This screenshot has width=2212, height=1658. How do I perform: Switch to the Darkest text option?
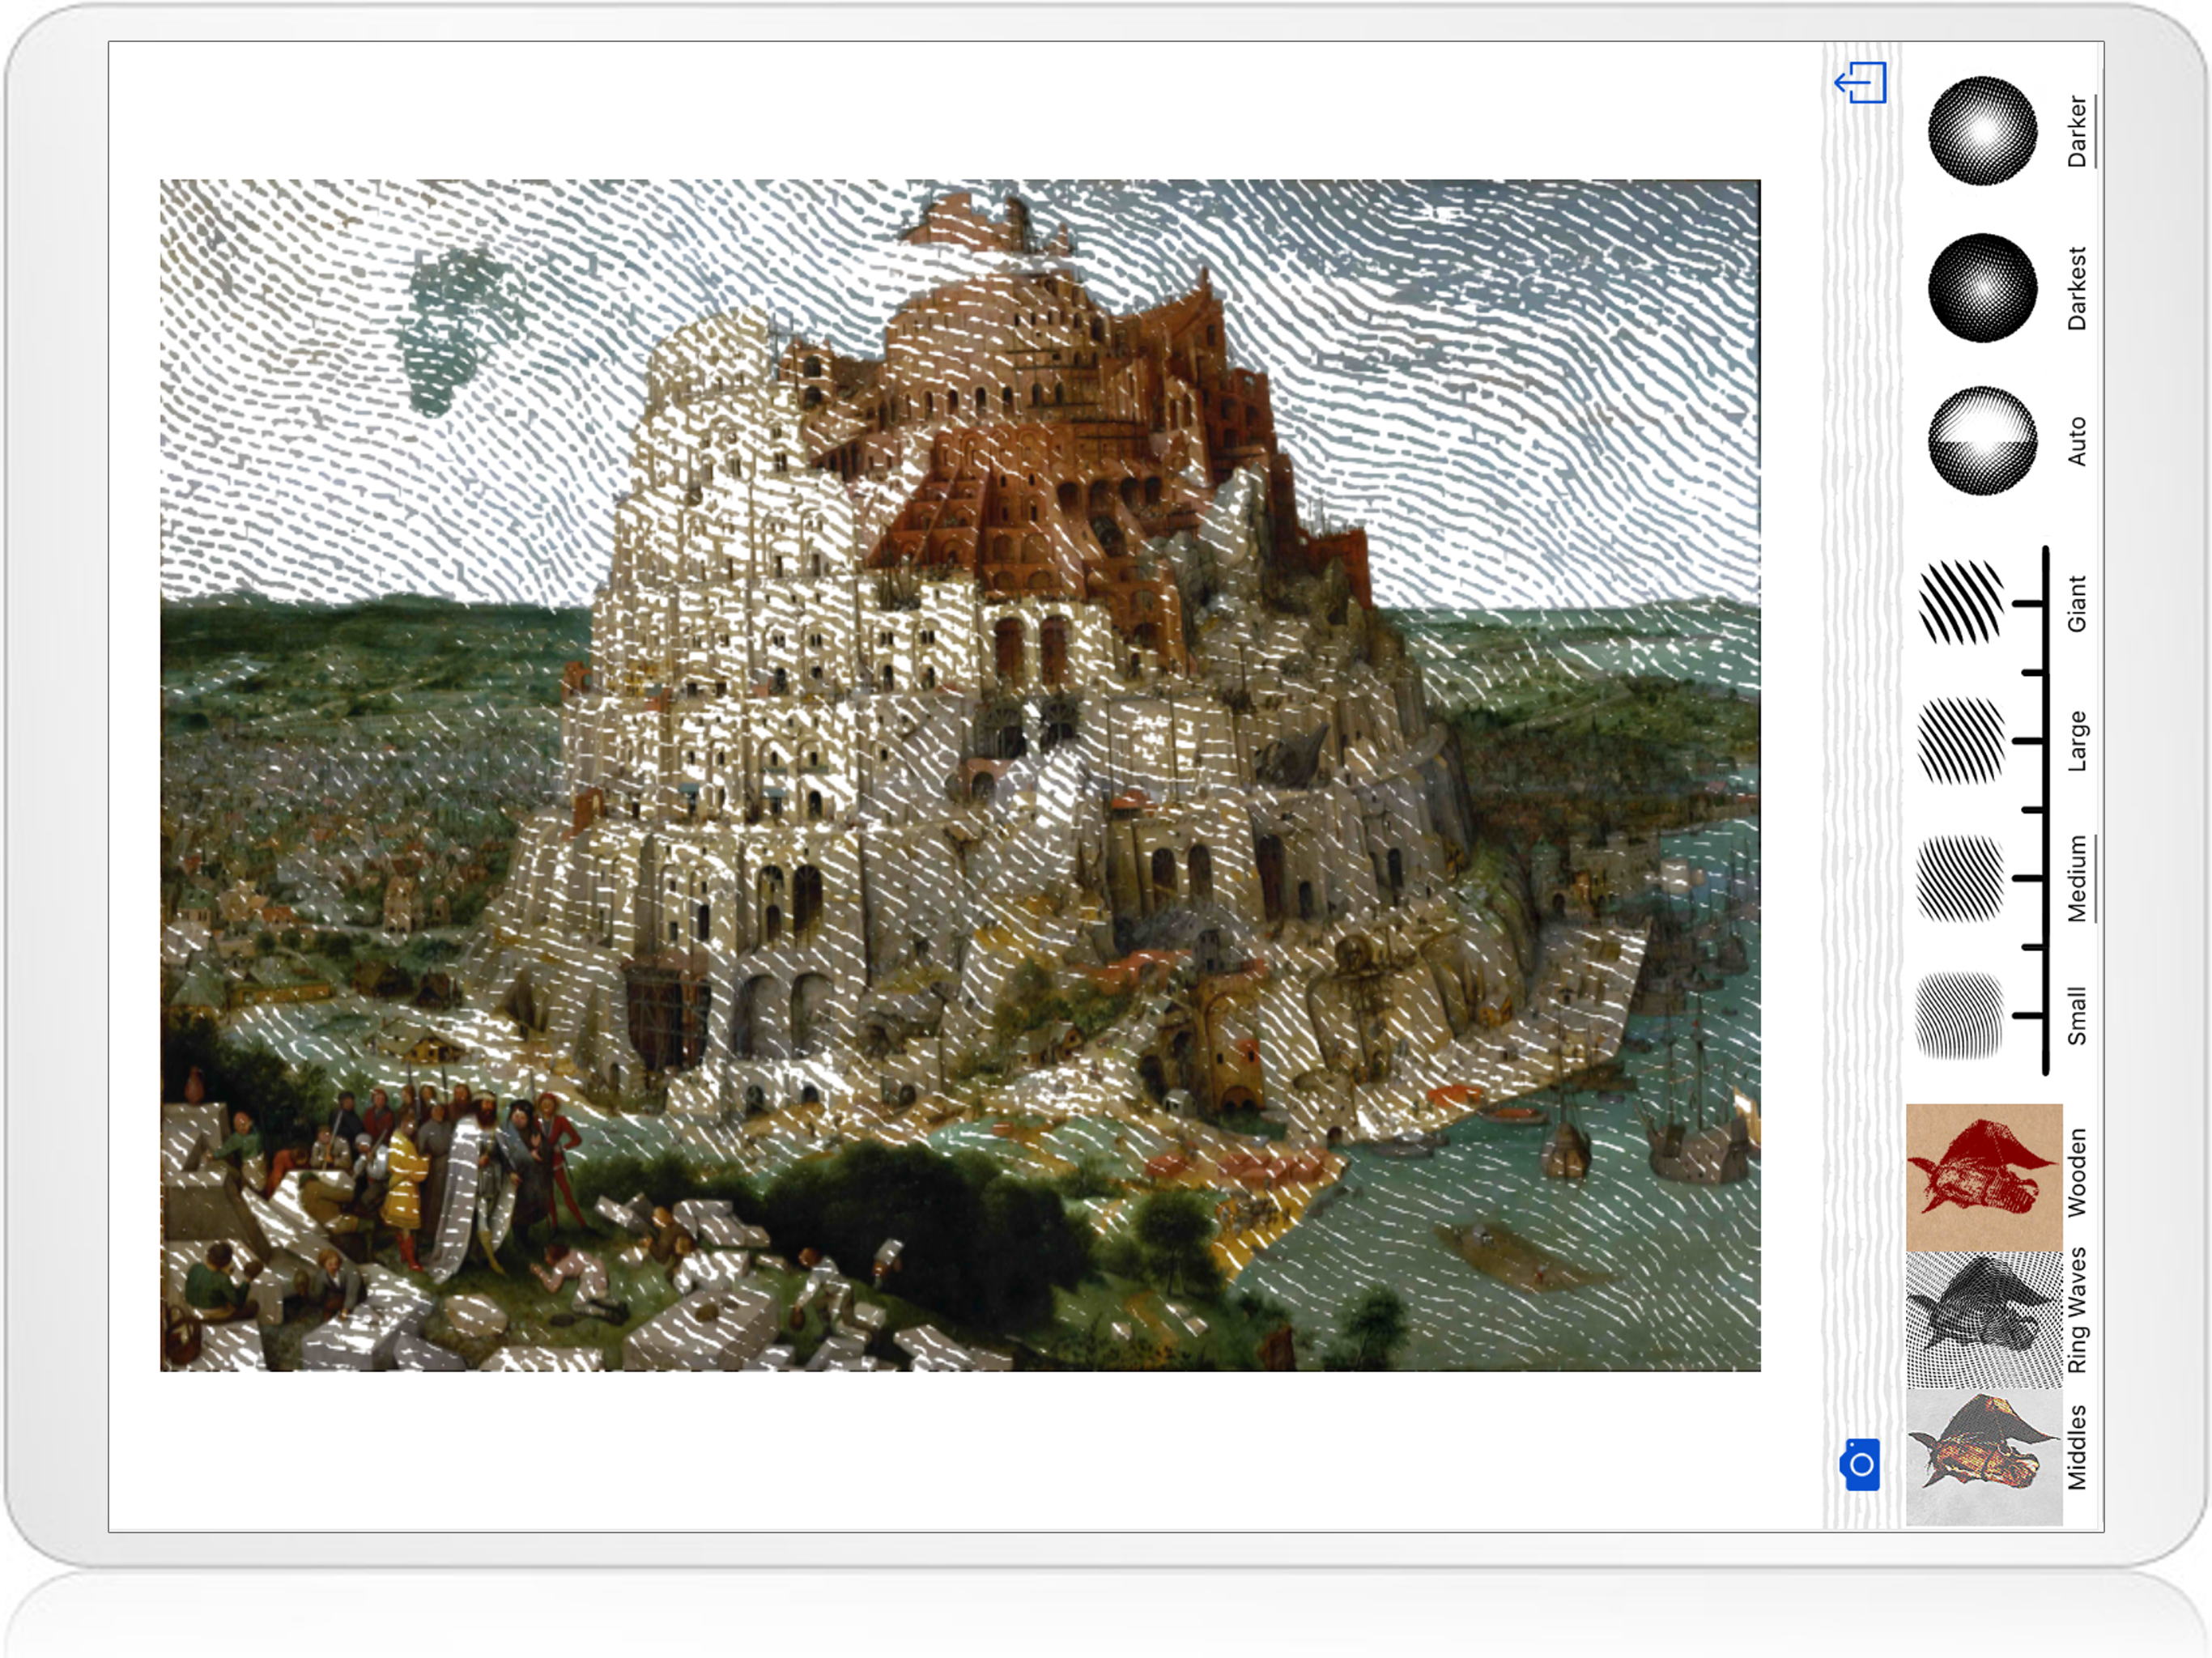[2077, 288]
